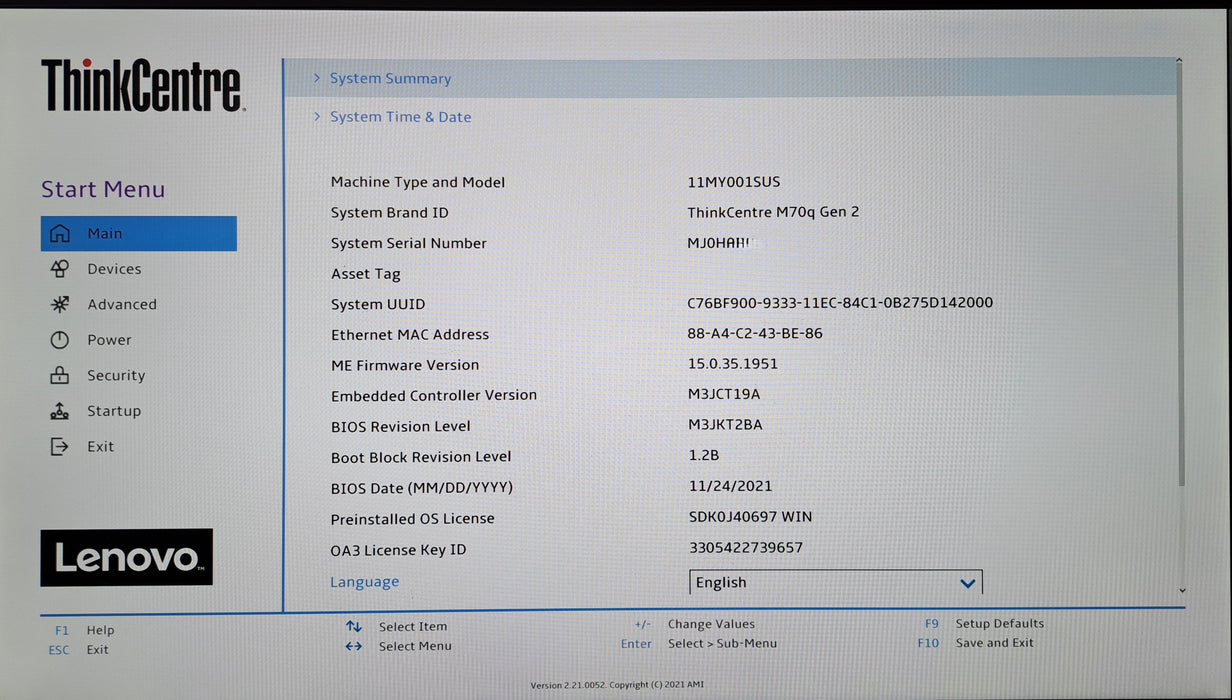This screenshot has width=1232, height=700.
Task: Open the Main menu
Action: point(139,233)
